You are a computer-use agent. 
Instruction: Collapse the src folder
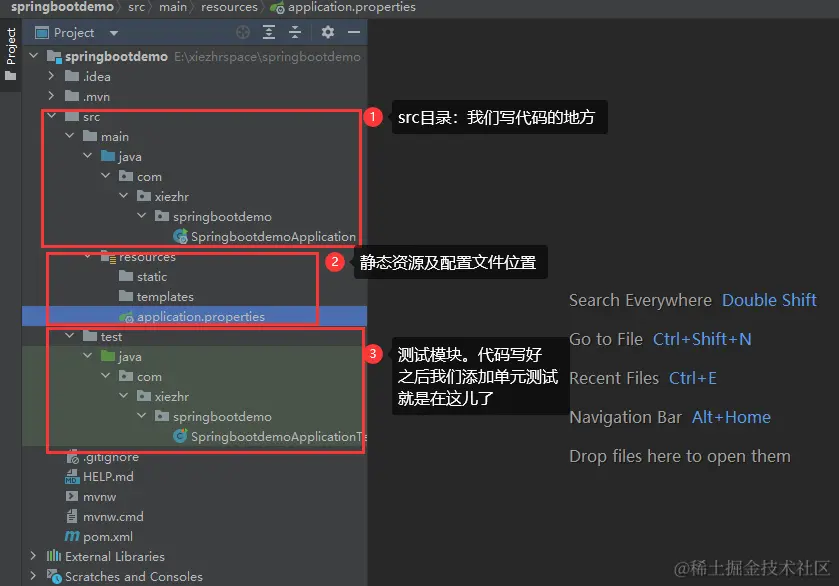(52, 116)
